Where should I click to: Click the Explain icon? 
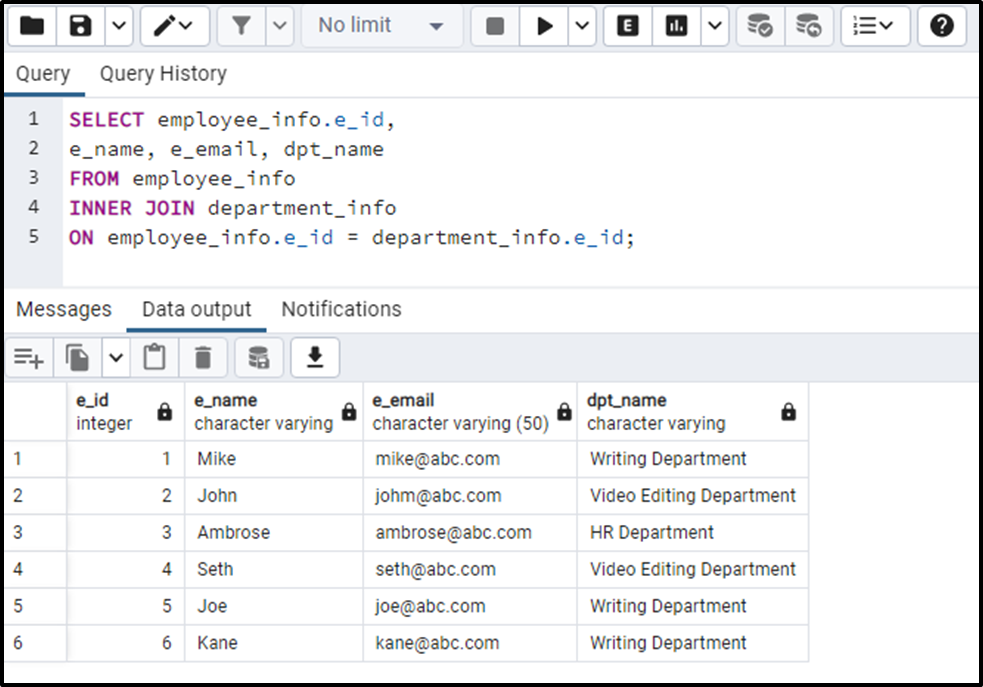(x=627, y=26)
